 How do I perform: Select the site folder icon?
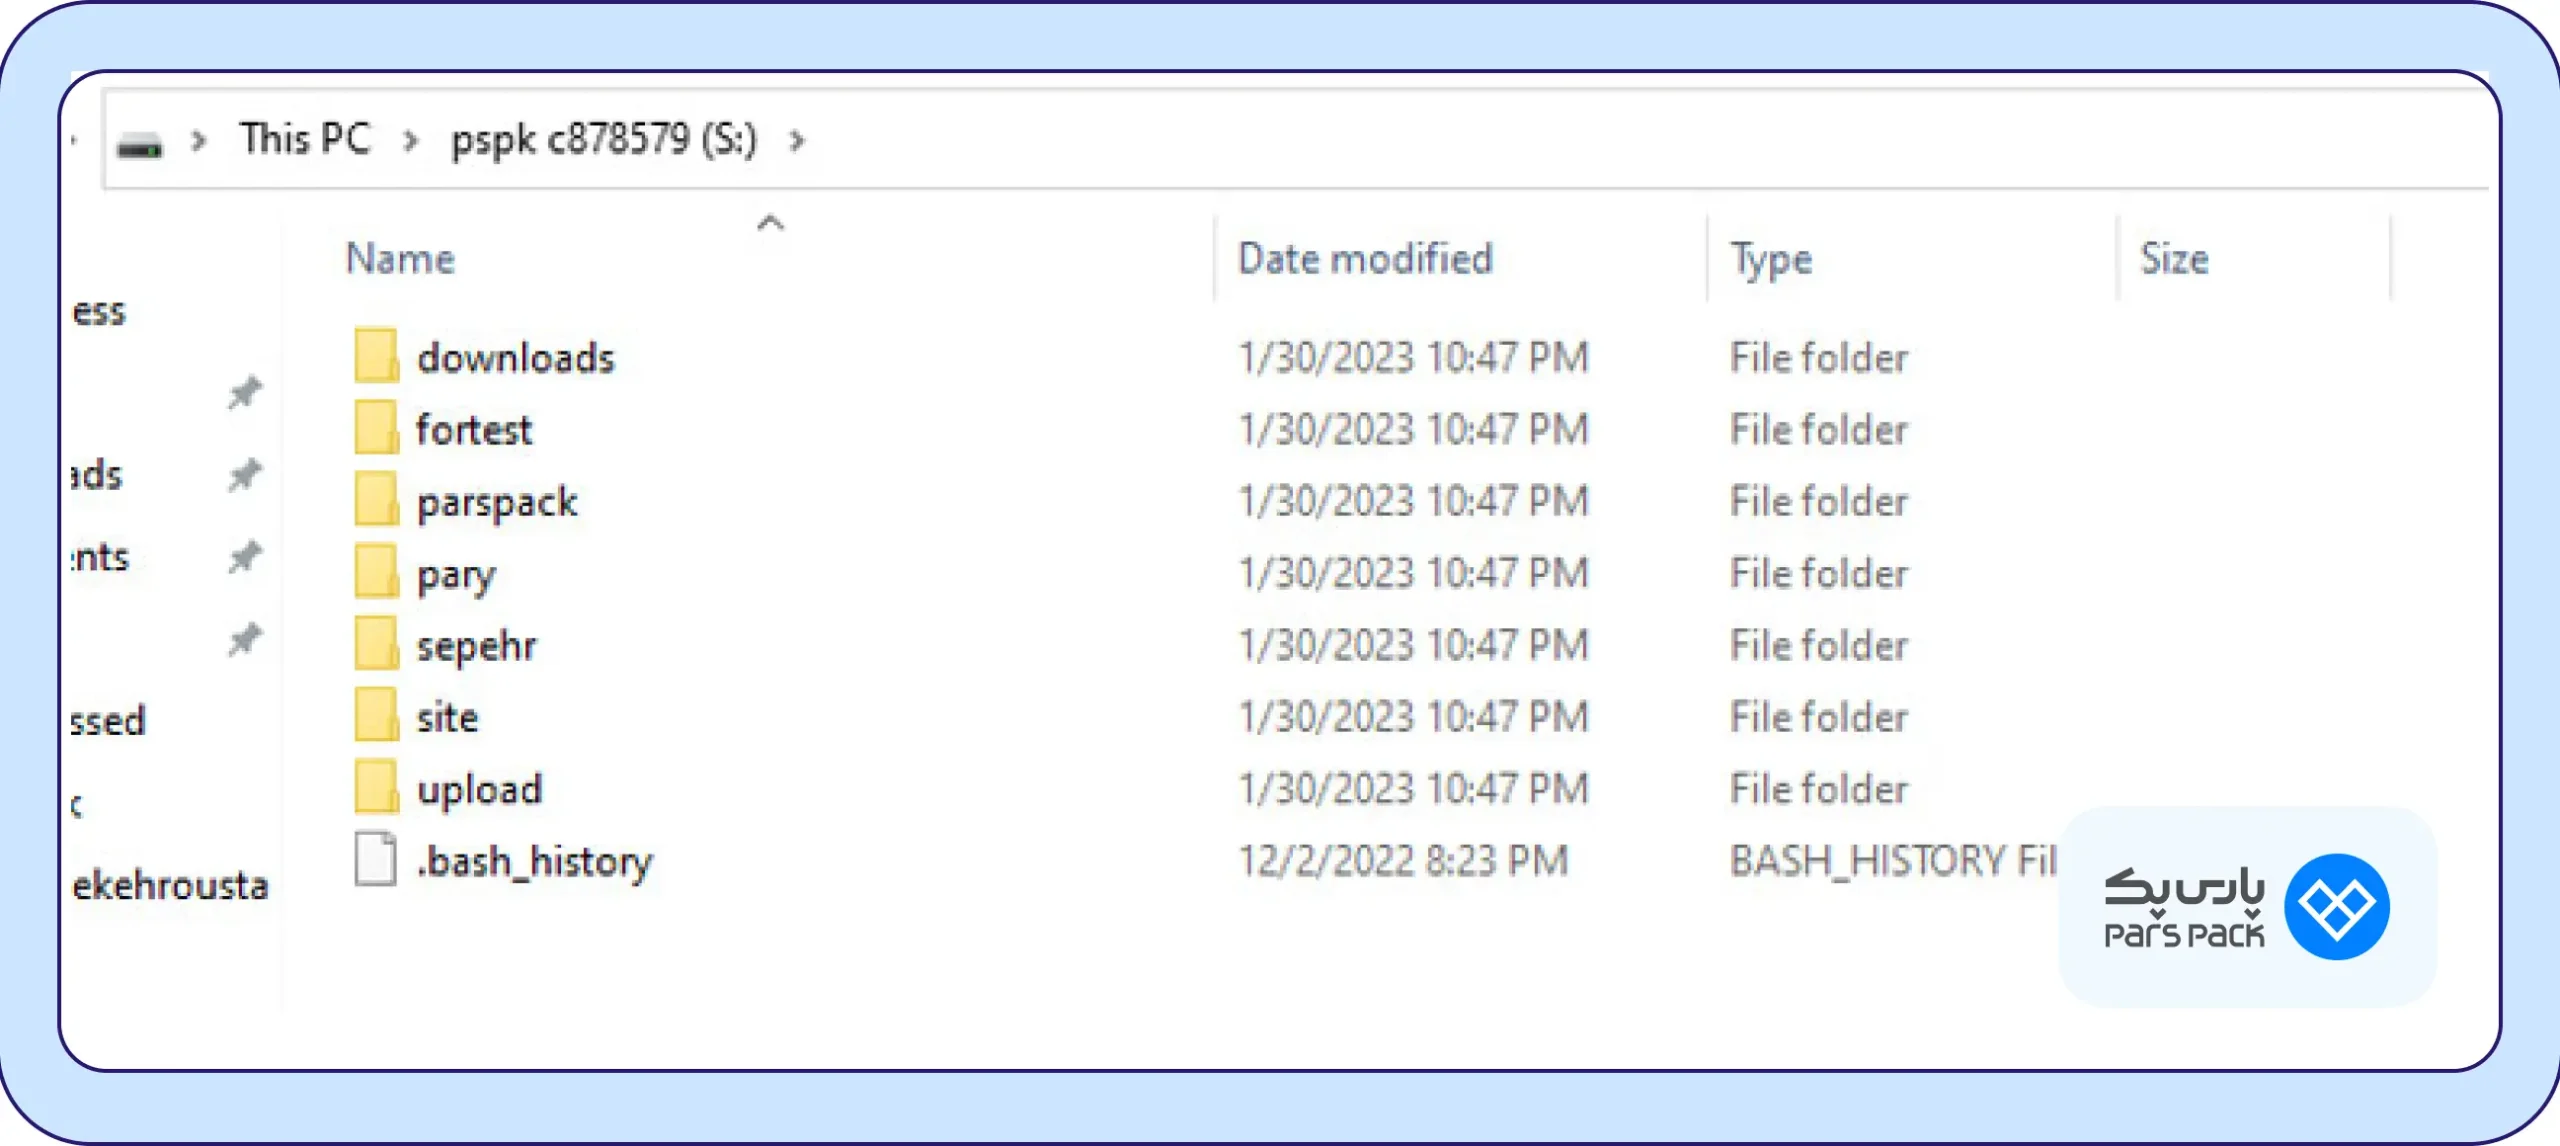(376, 716)
